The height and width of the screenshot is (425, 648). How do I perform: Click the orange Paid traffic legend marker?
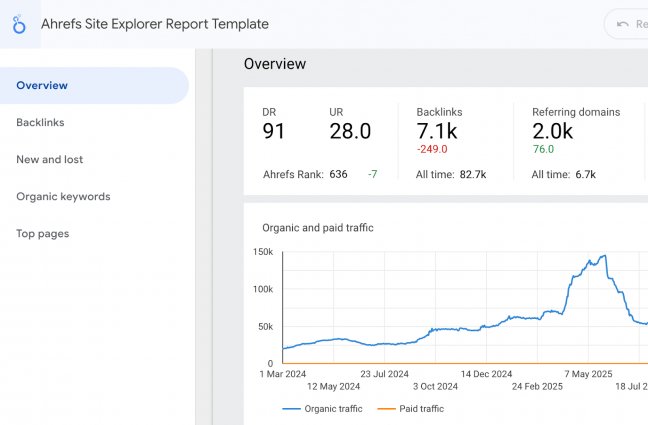tap(385, 408)
